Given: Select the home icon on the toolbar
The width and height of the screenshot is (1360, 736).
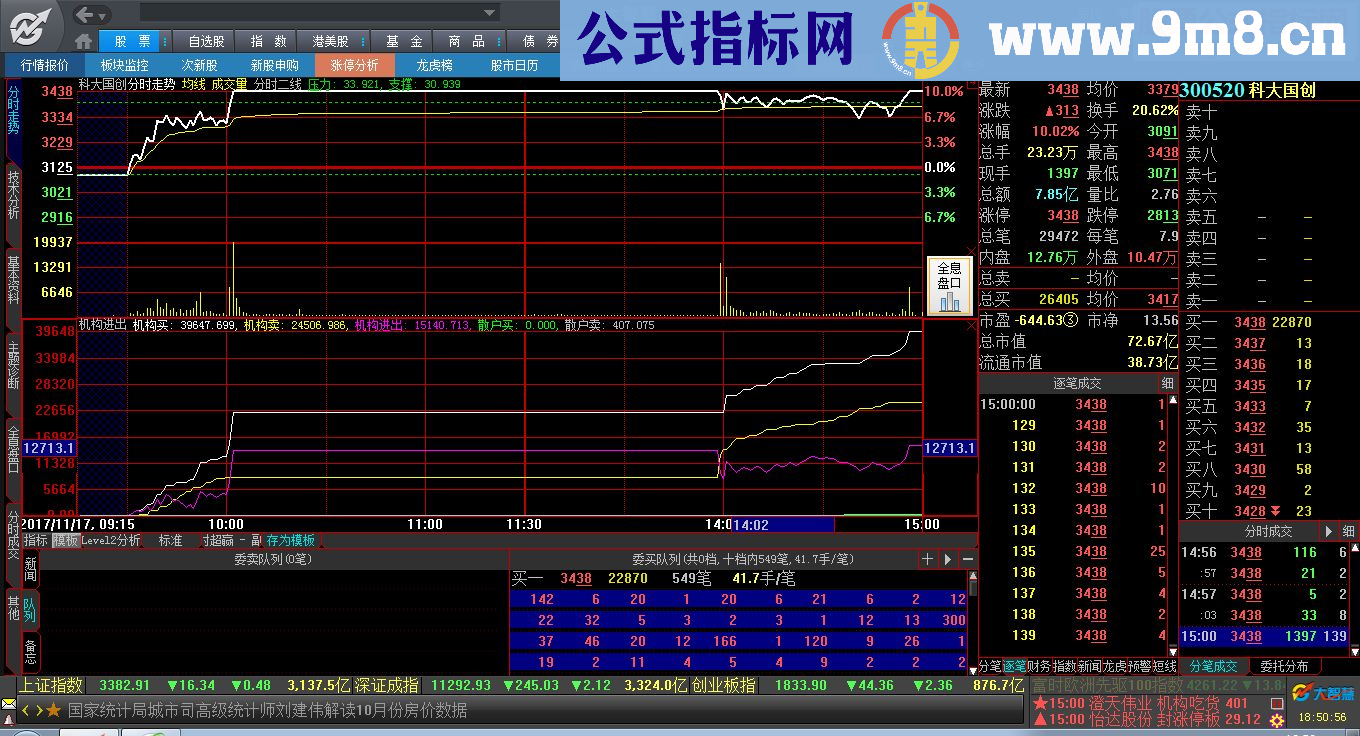Looking at the screenshot, I should pyautogui.click(x=85, y=40).
